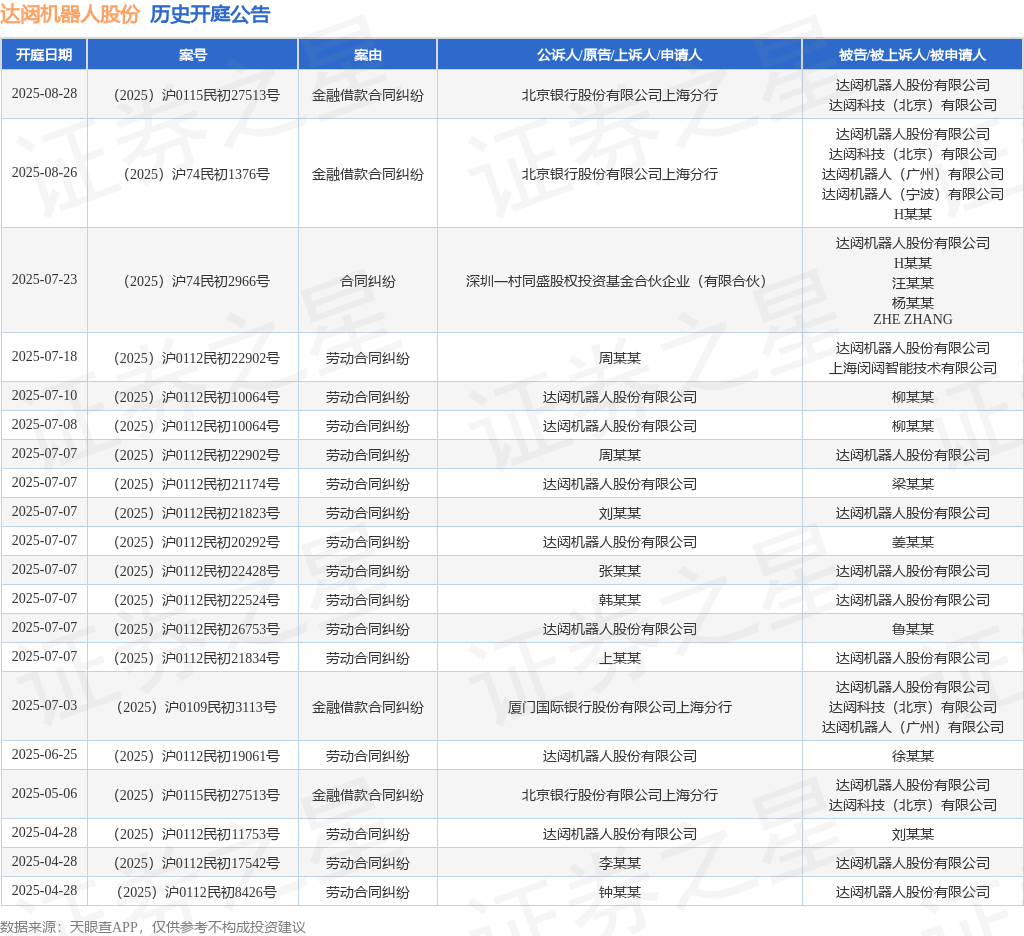Viewport: 1024px width, 936px height.
Task: Click case number (2025)沪0112民初22524号
Action: coord(197,600)
